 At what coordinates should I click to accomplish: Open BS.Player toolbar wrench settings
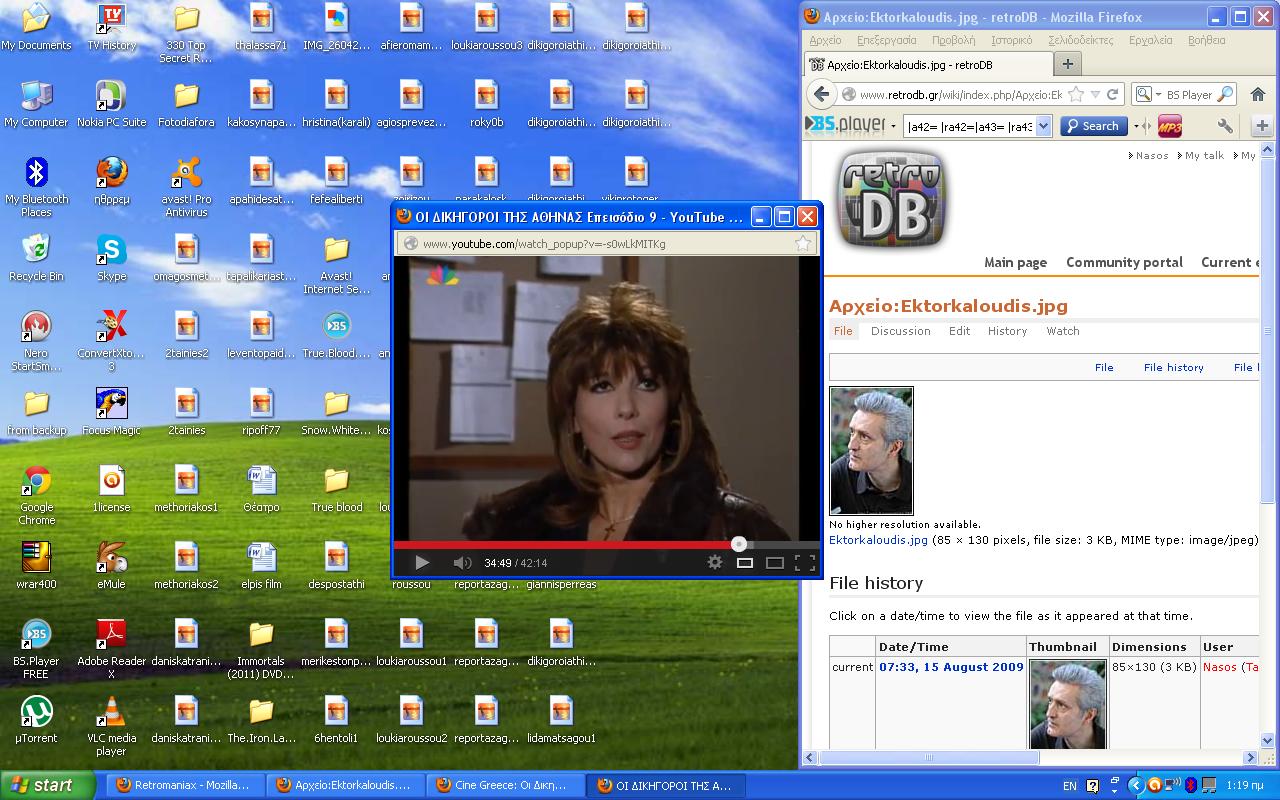[x=1225, y=126]
